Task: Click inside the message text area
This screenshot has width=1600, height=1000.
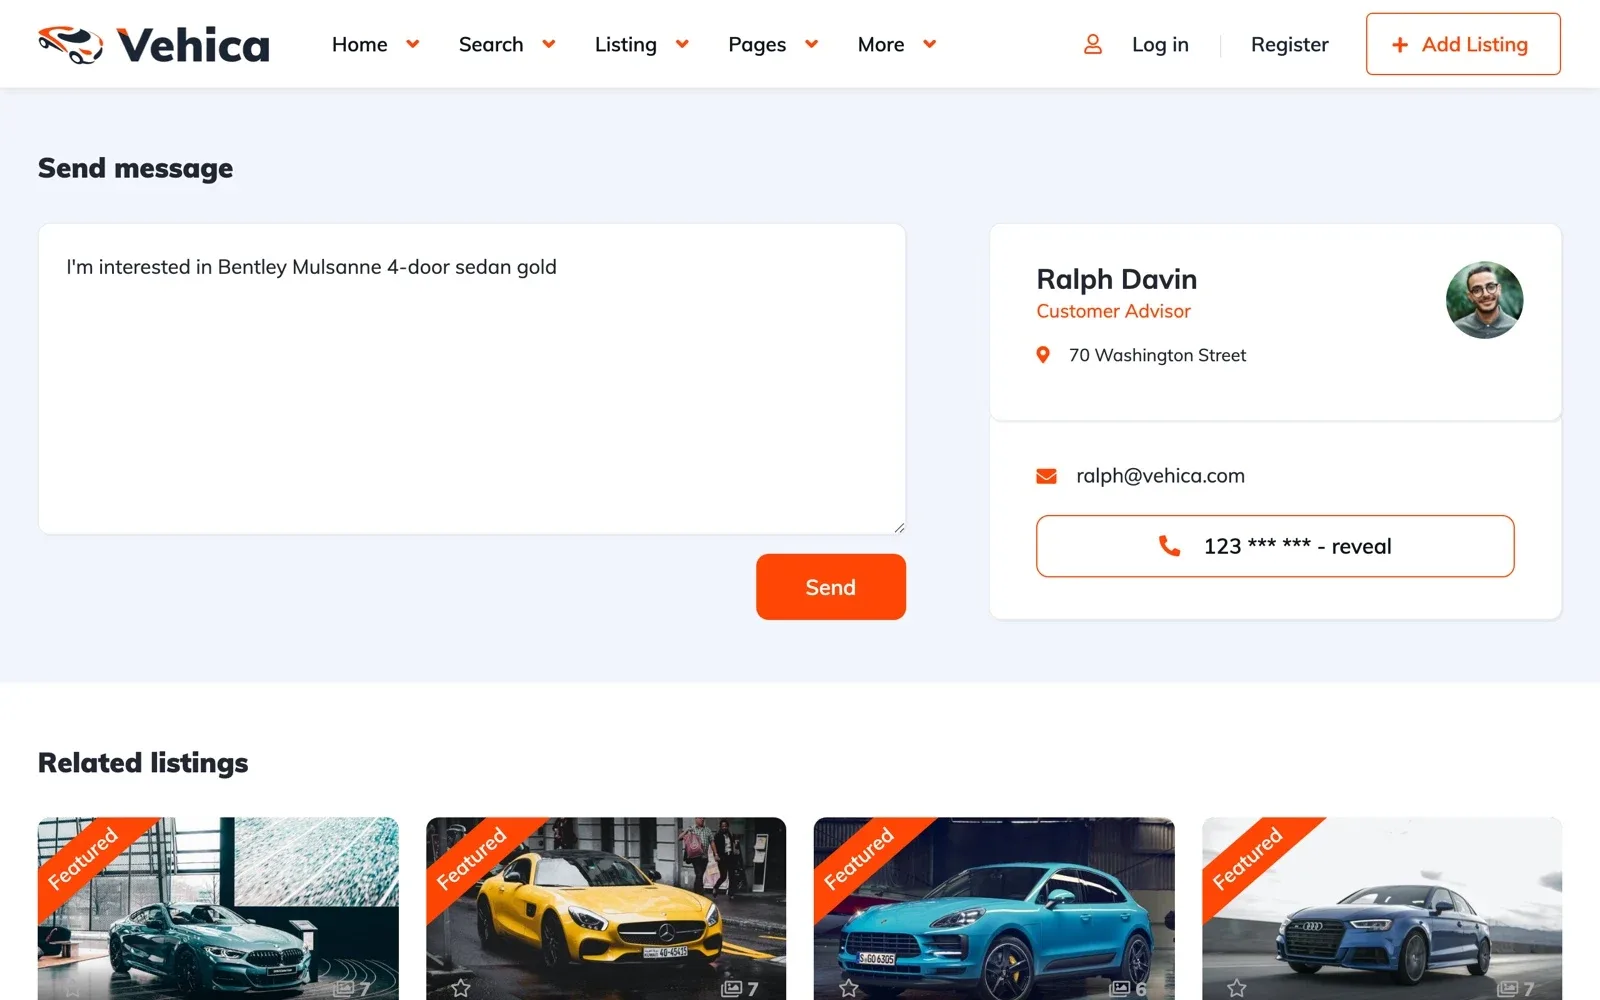Action: point(472,379)
